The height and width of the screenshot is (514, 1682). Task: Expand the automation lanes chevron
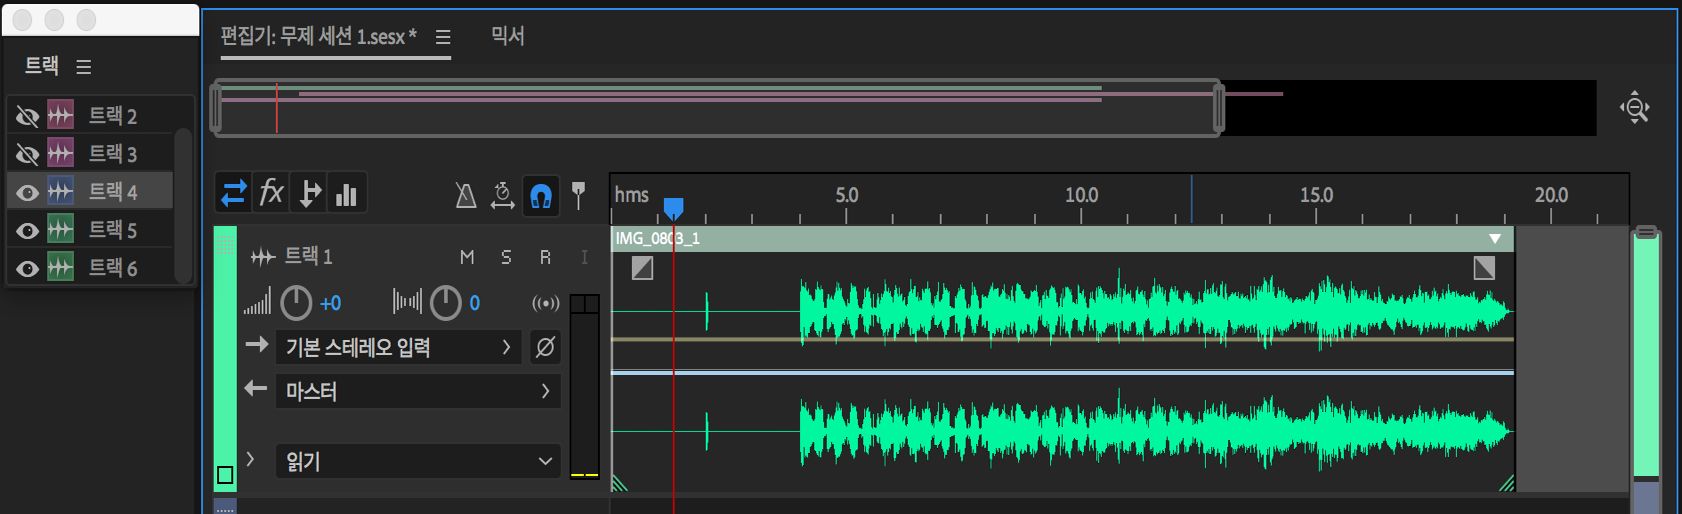point(250,459)
